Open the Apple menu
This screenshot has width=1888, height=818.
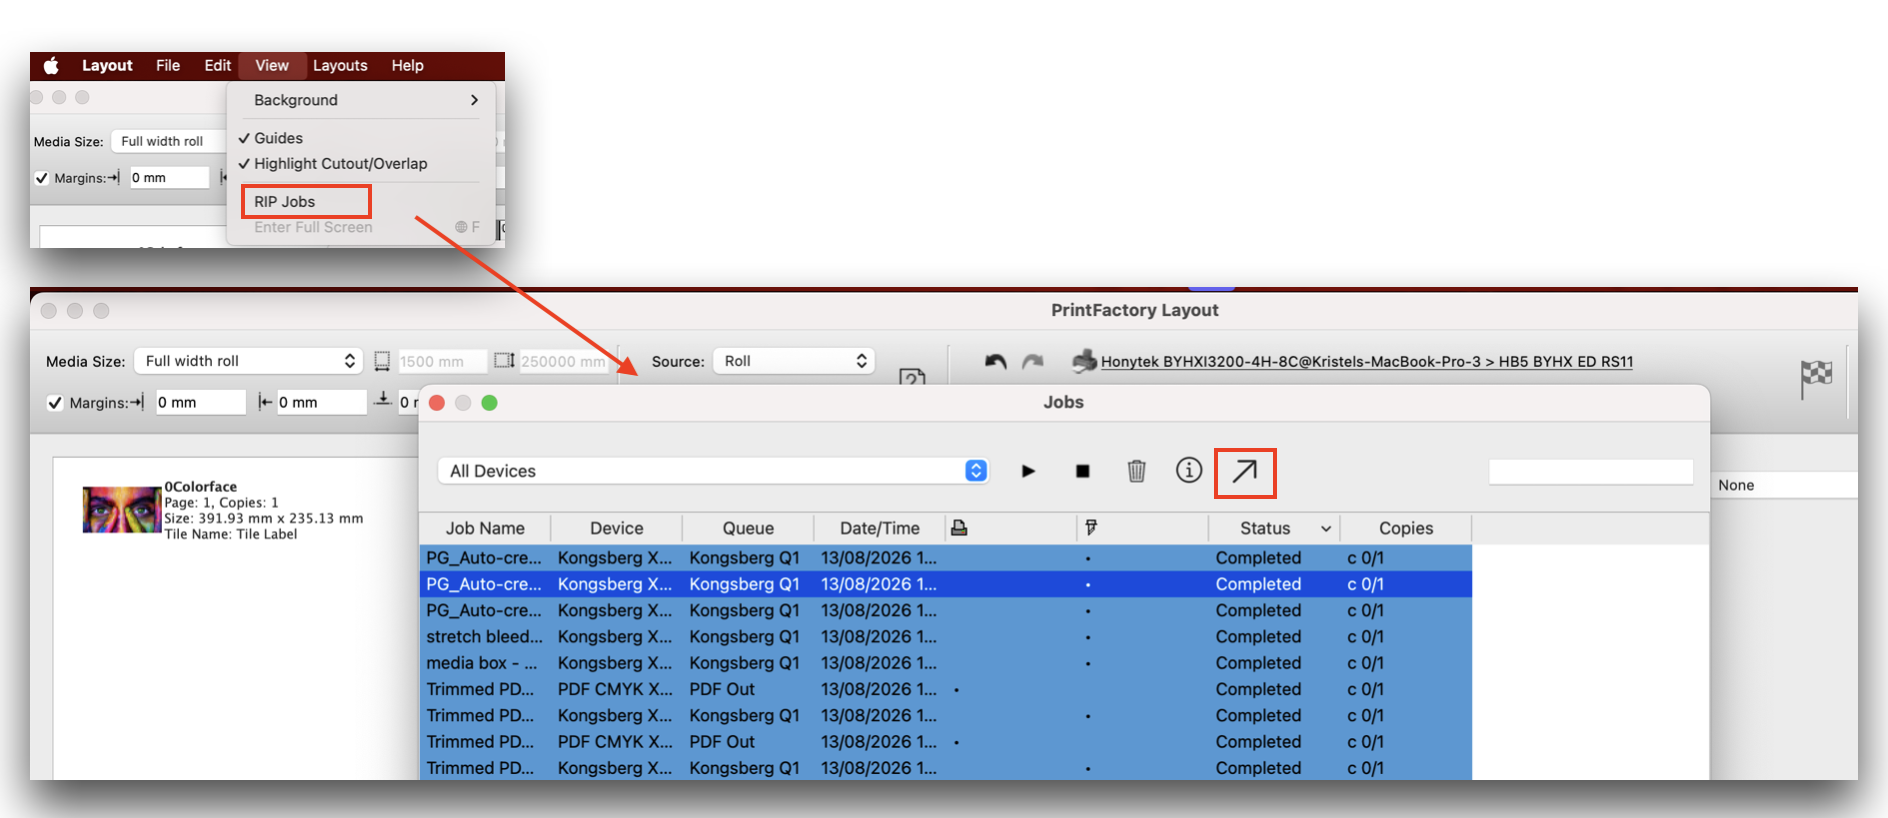tap(51, 66)
